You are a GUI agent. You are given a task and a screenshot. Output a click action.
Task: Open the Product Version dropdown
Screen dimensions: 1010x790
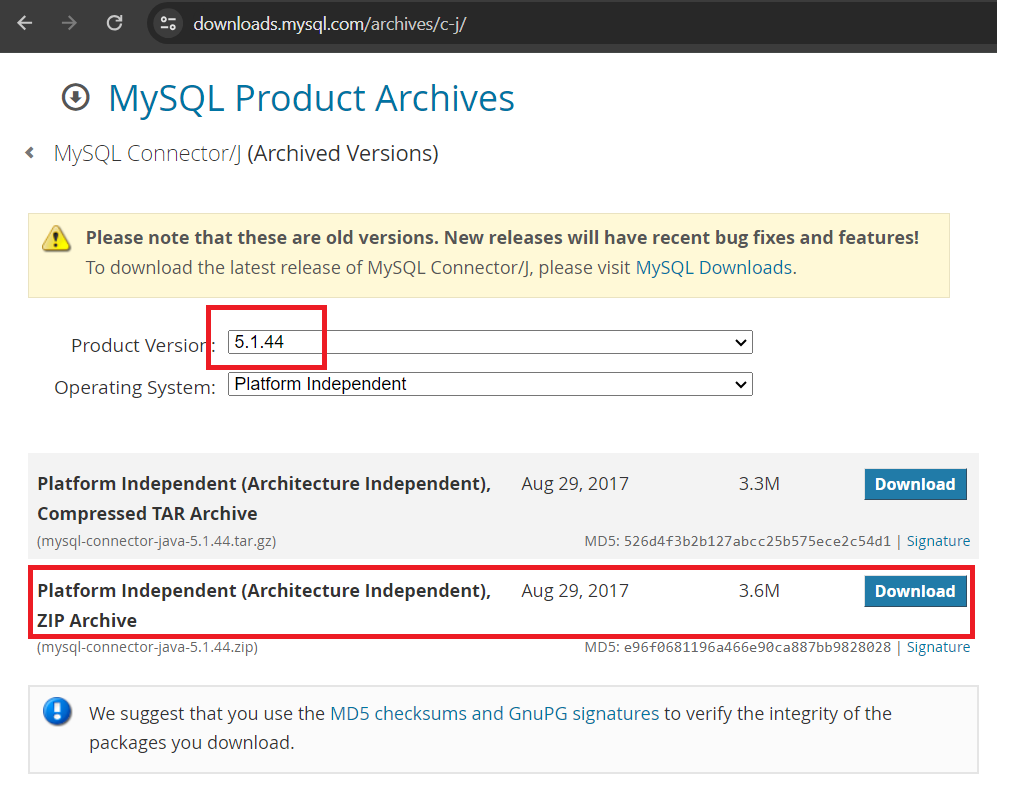[490, 342]
